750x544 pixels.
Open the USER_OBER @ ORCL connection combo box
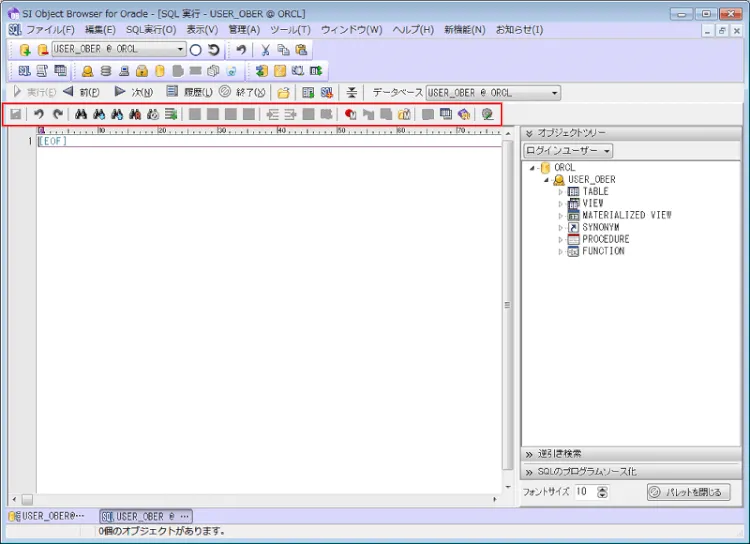pyautogui.click(x=119, y=49)
